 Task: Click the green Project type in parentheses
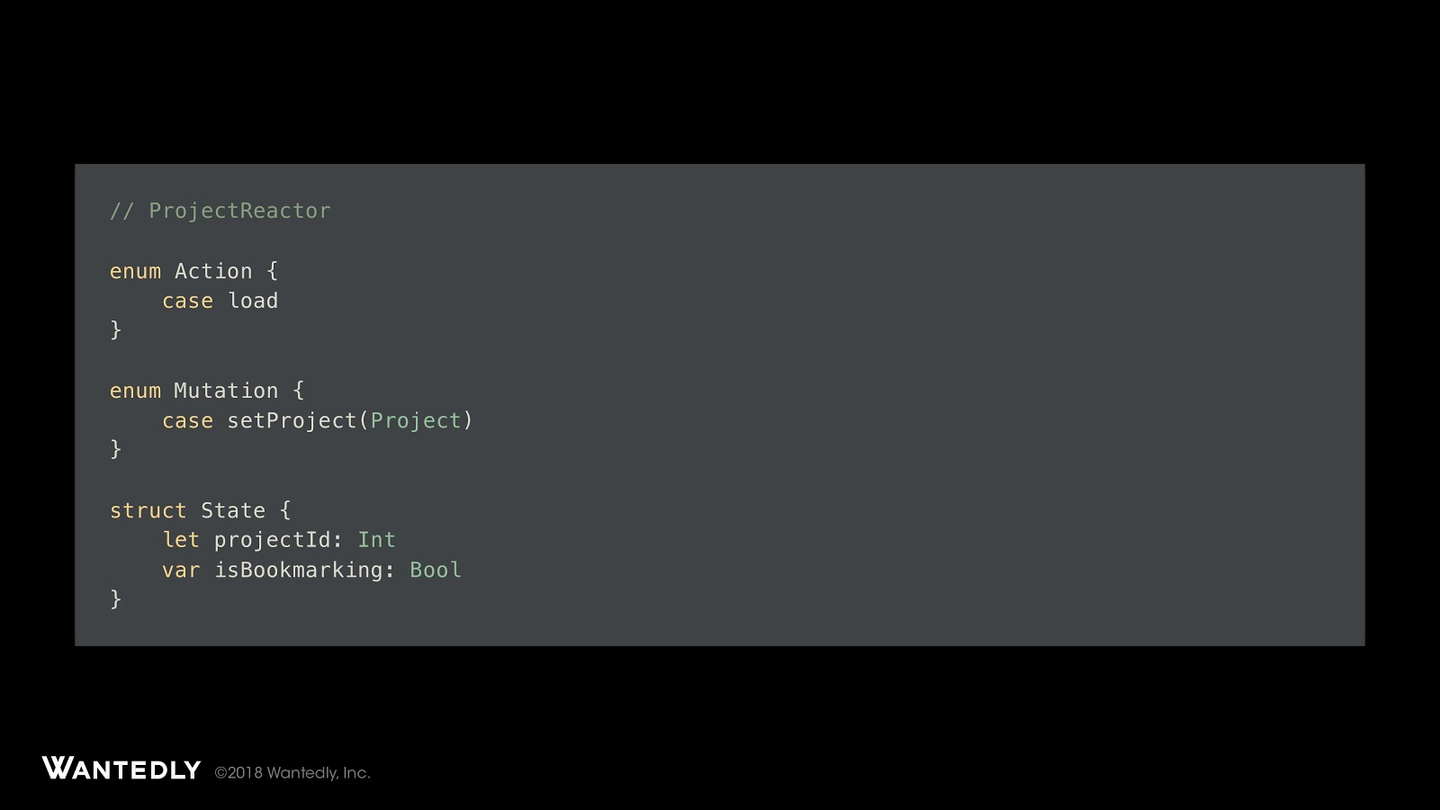(416, 421)
